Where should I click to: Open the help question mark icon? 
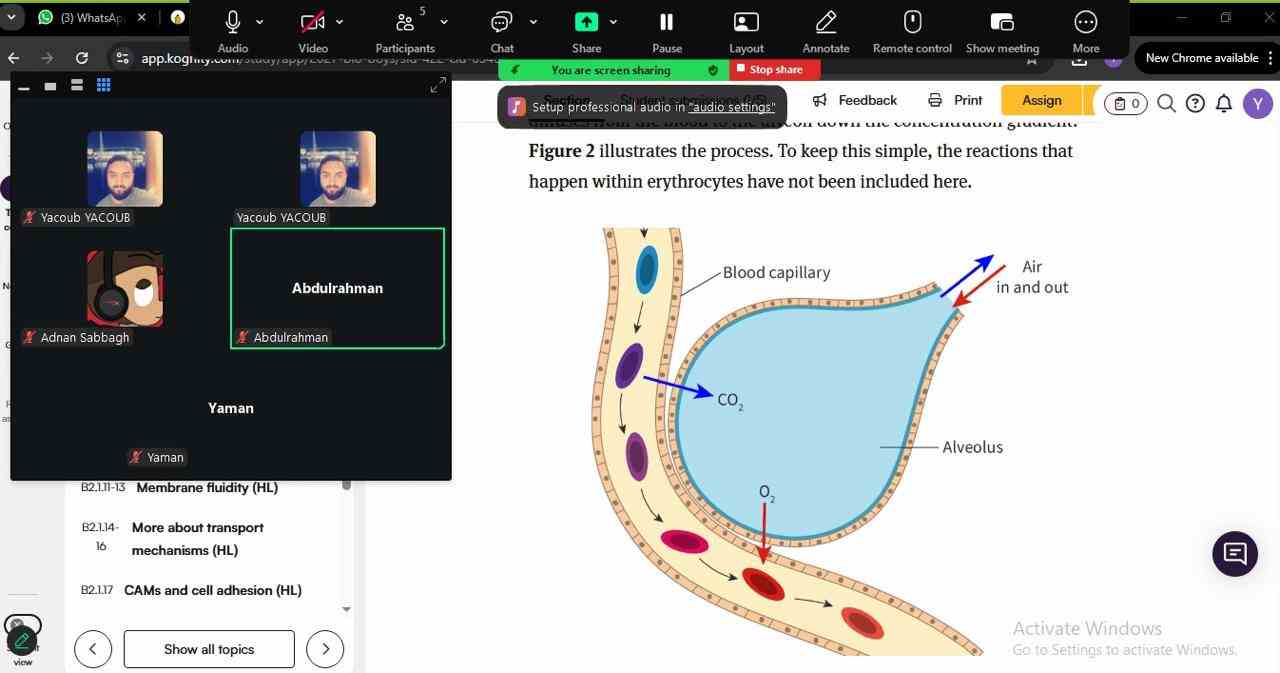(x=1195, y=103)
